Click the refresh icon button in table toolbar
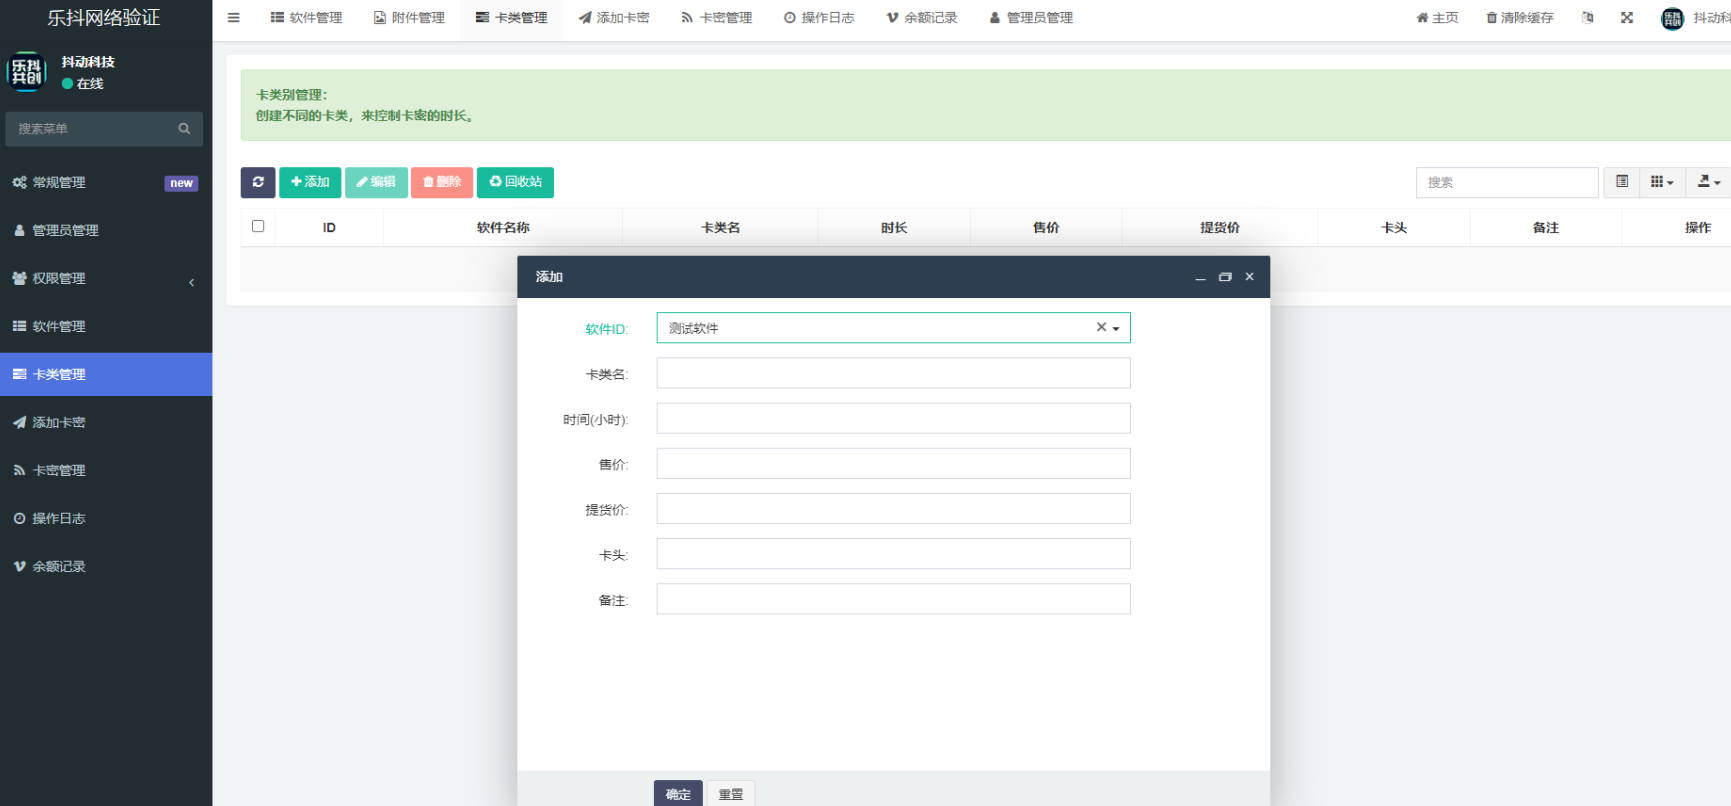Viewport: 1731px width, 806px height. [x=258, y=182]
